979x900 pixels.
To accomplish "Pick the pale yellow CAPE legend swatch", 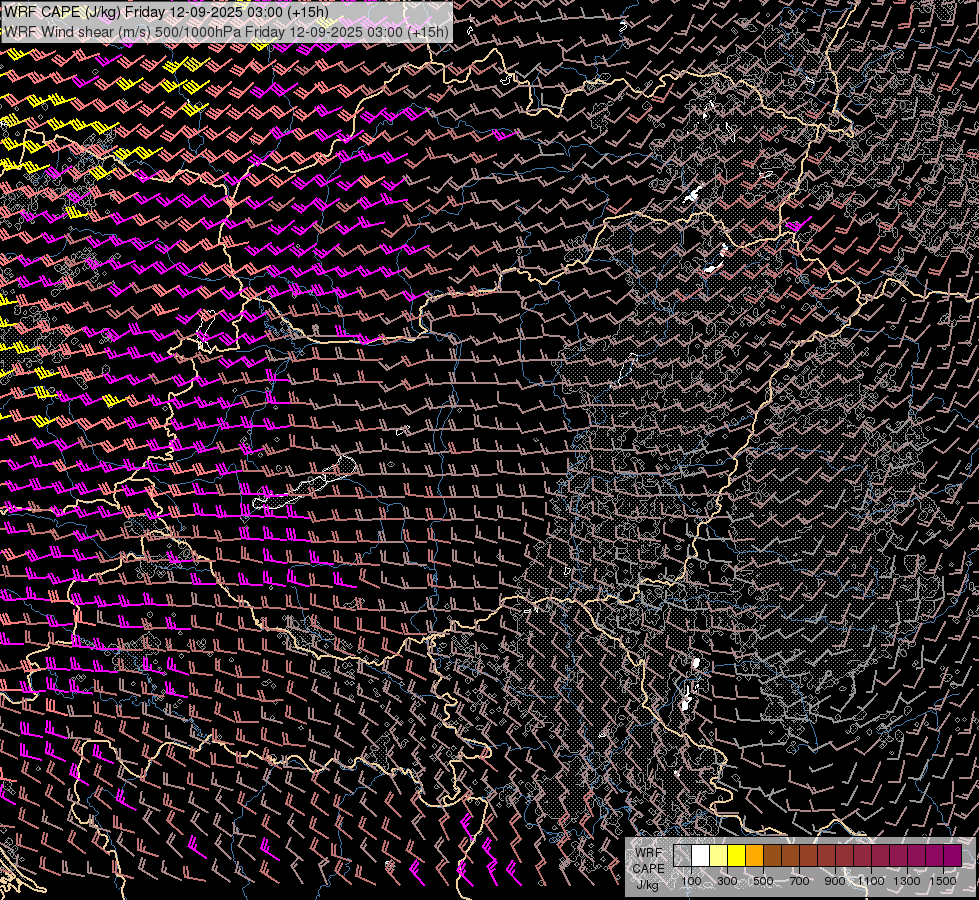I will (719, 856).
